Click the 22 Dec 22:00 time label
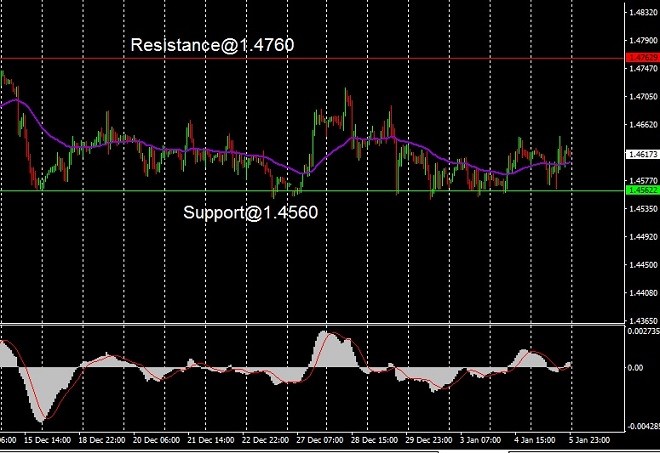This screenshot has width=660, height=453. (265, 440)
